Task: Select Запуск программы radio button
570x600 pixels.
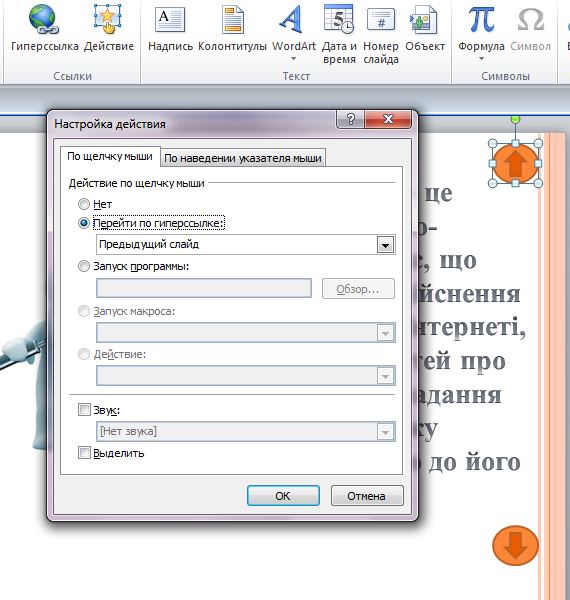Action: coord(84,266)
